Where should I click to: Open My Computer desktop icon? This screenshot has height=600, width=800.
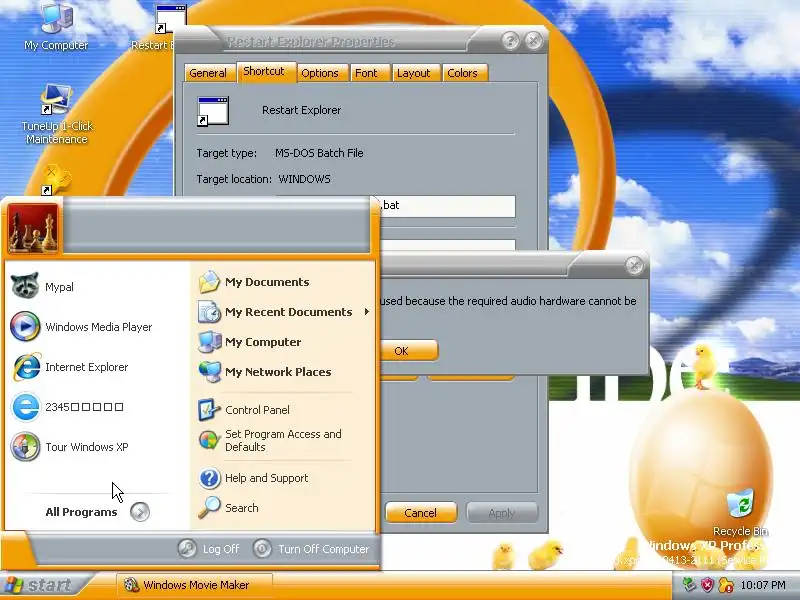tap(56, 26)
